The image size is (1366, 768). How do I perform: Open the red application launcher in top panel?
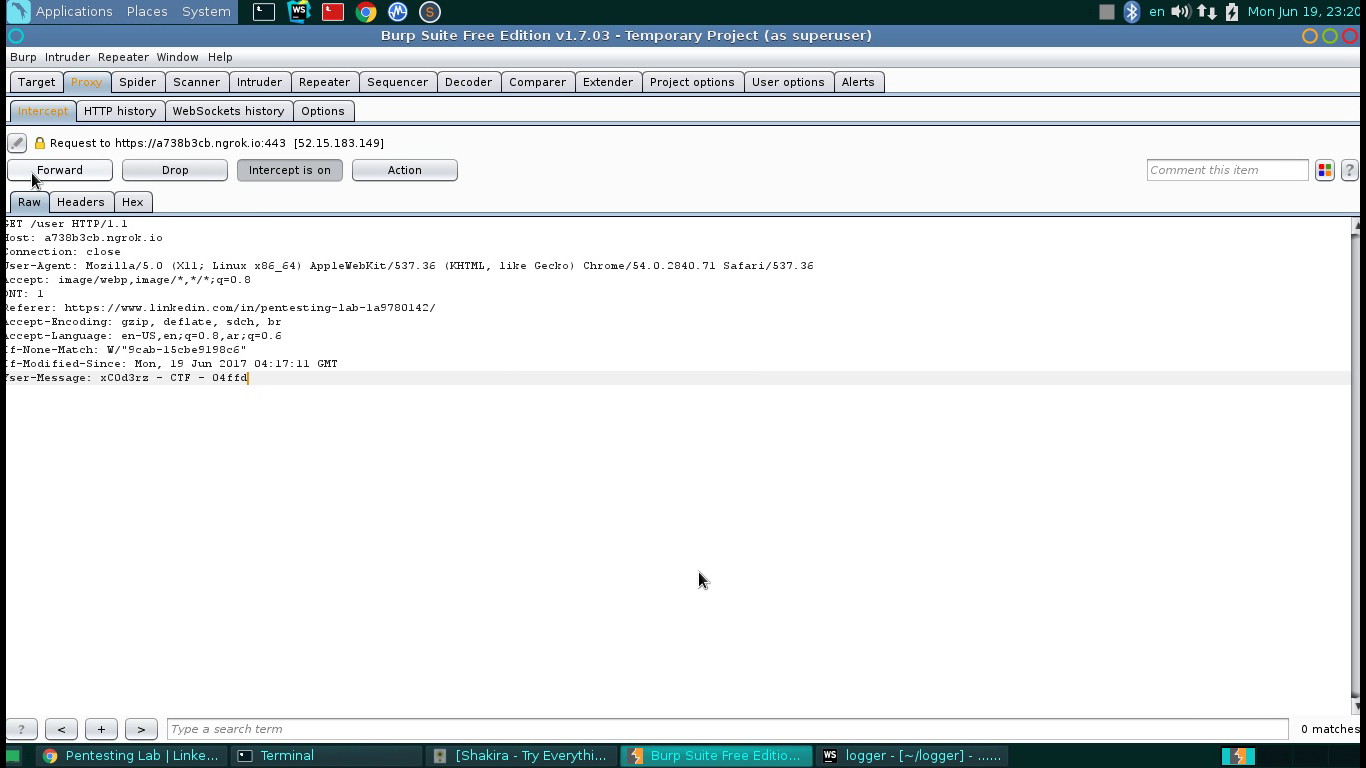(332, 12)
